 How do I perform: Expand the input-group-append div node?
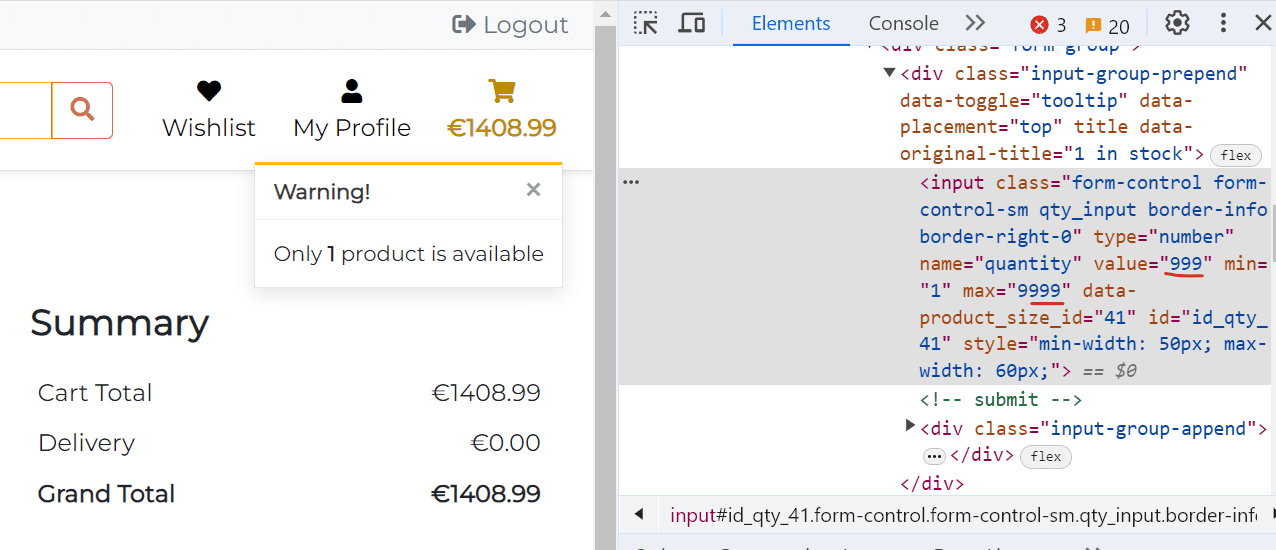(x=910, y=426)
